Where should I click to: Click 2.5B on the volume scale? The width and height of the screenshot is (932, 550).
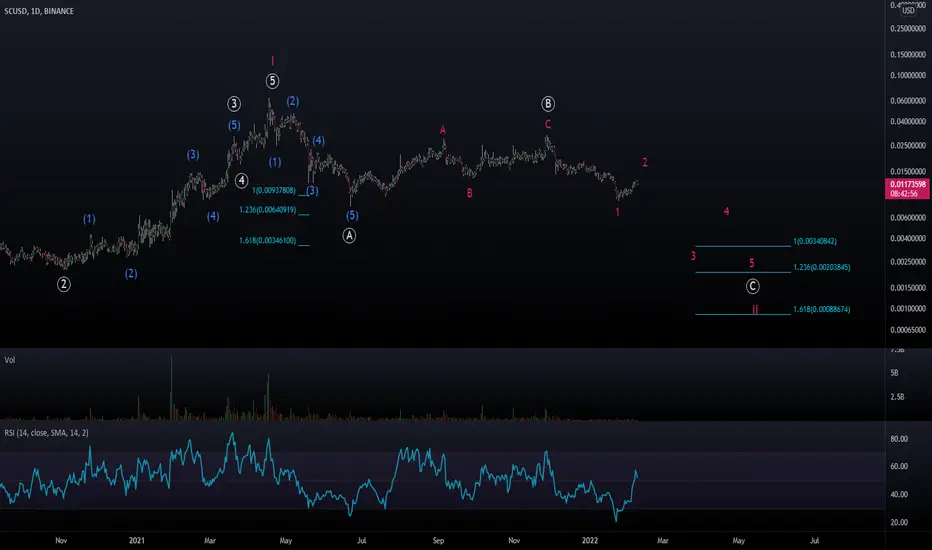[x=897, y=397]
